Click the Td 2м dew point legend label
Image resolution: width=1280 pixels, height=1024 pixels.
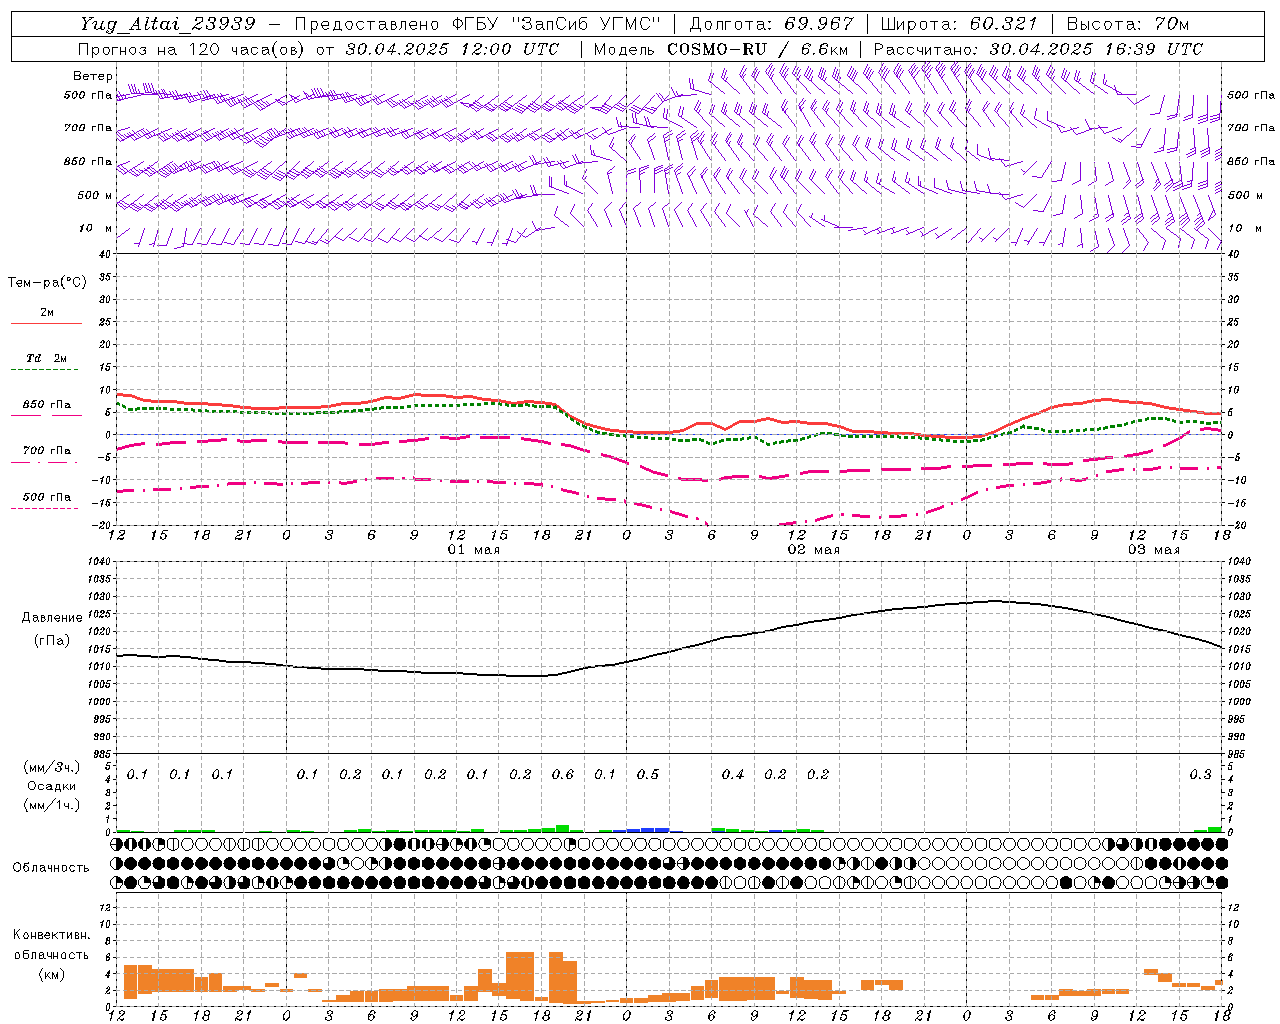coord(47,357)
